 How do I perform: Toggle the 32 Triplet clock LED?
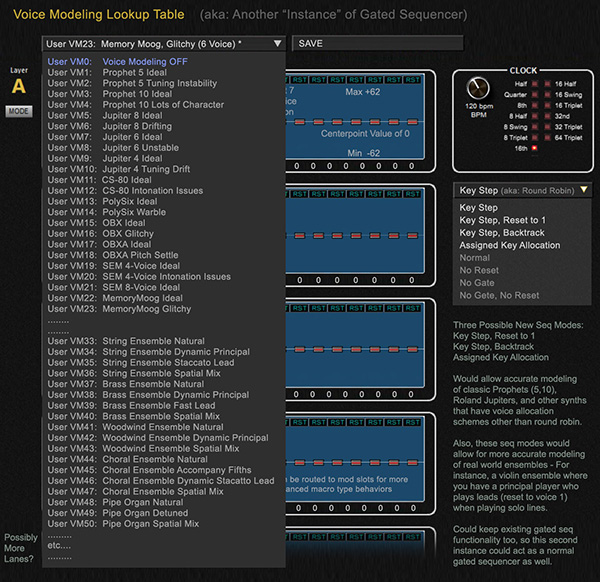coord(548,127)
